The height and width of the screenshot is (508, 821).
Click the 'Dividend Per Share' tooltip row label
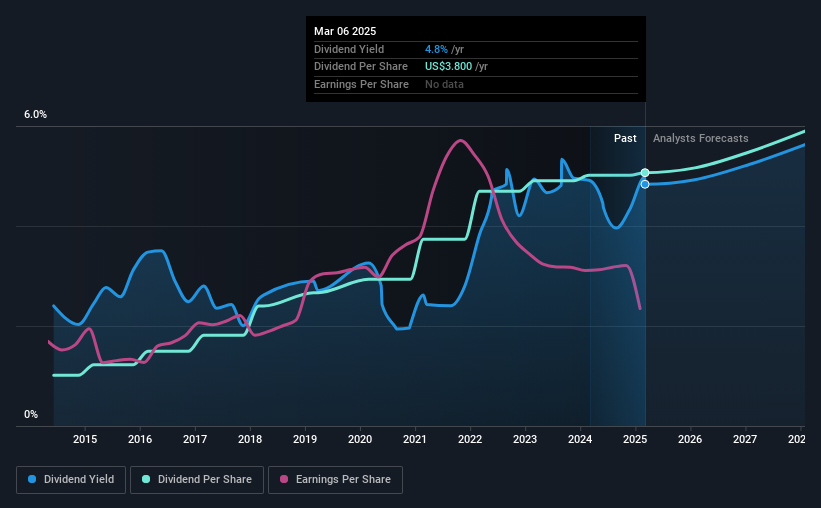coord(361,67)
